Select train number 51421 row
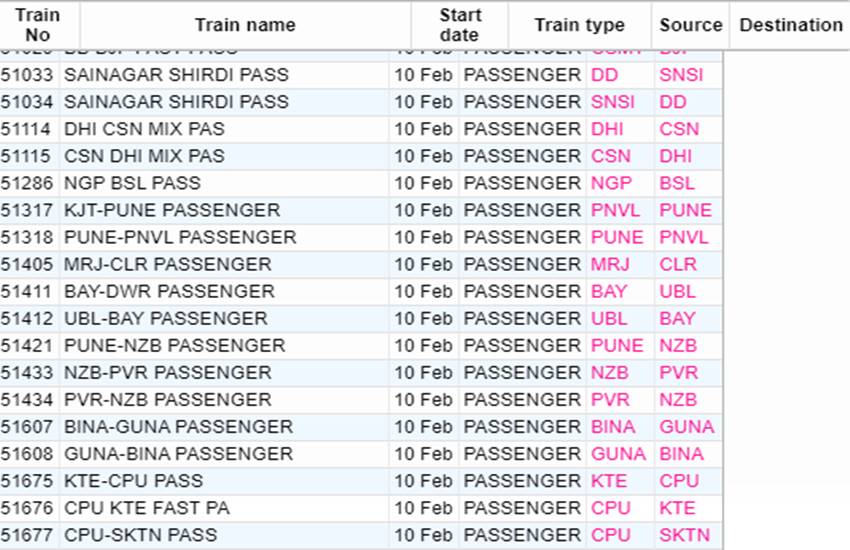Screen dimensions: 850x550 [x=361, y=346]
